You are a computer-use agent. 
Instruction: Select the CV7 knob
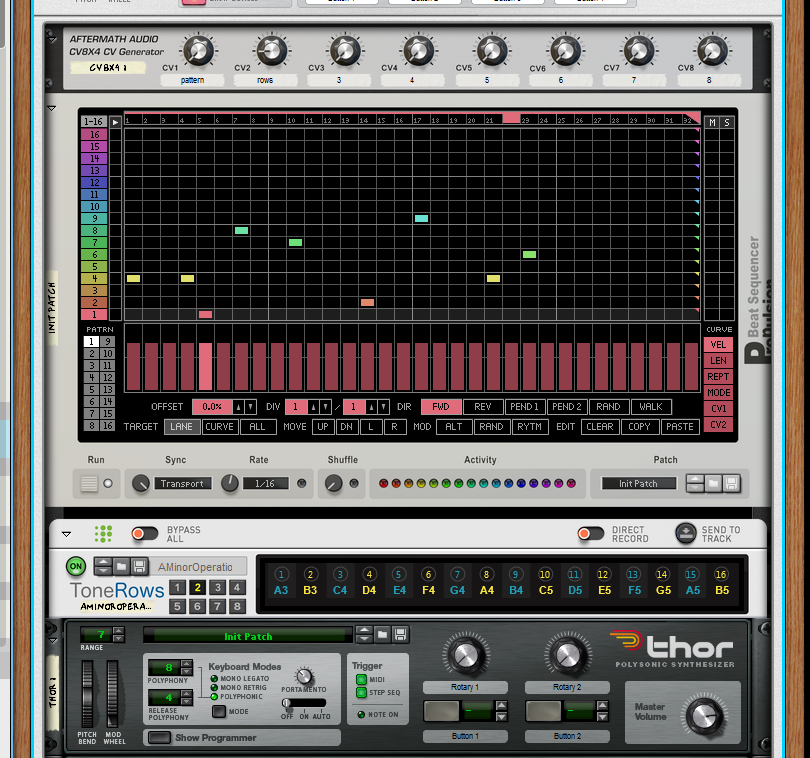[638, 51]
